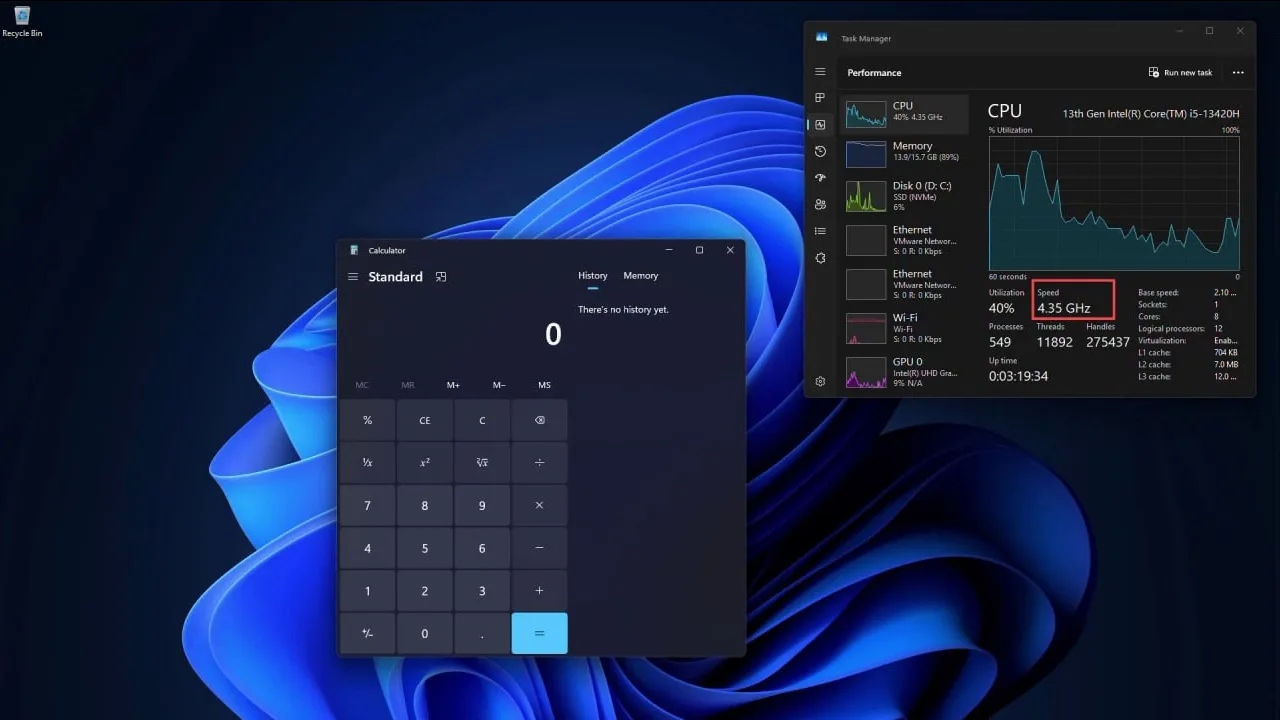Click the Calculator equals button

[539, 634]
